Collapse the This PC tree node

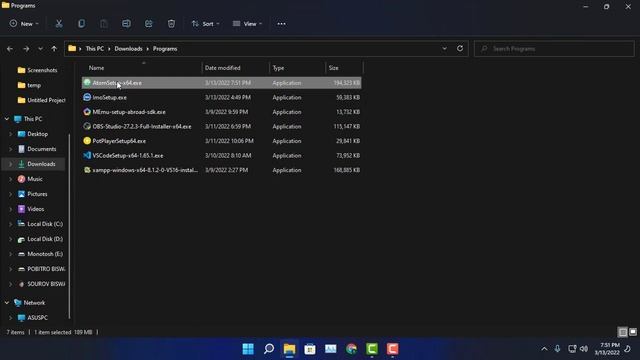click(x=7, y=119)
